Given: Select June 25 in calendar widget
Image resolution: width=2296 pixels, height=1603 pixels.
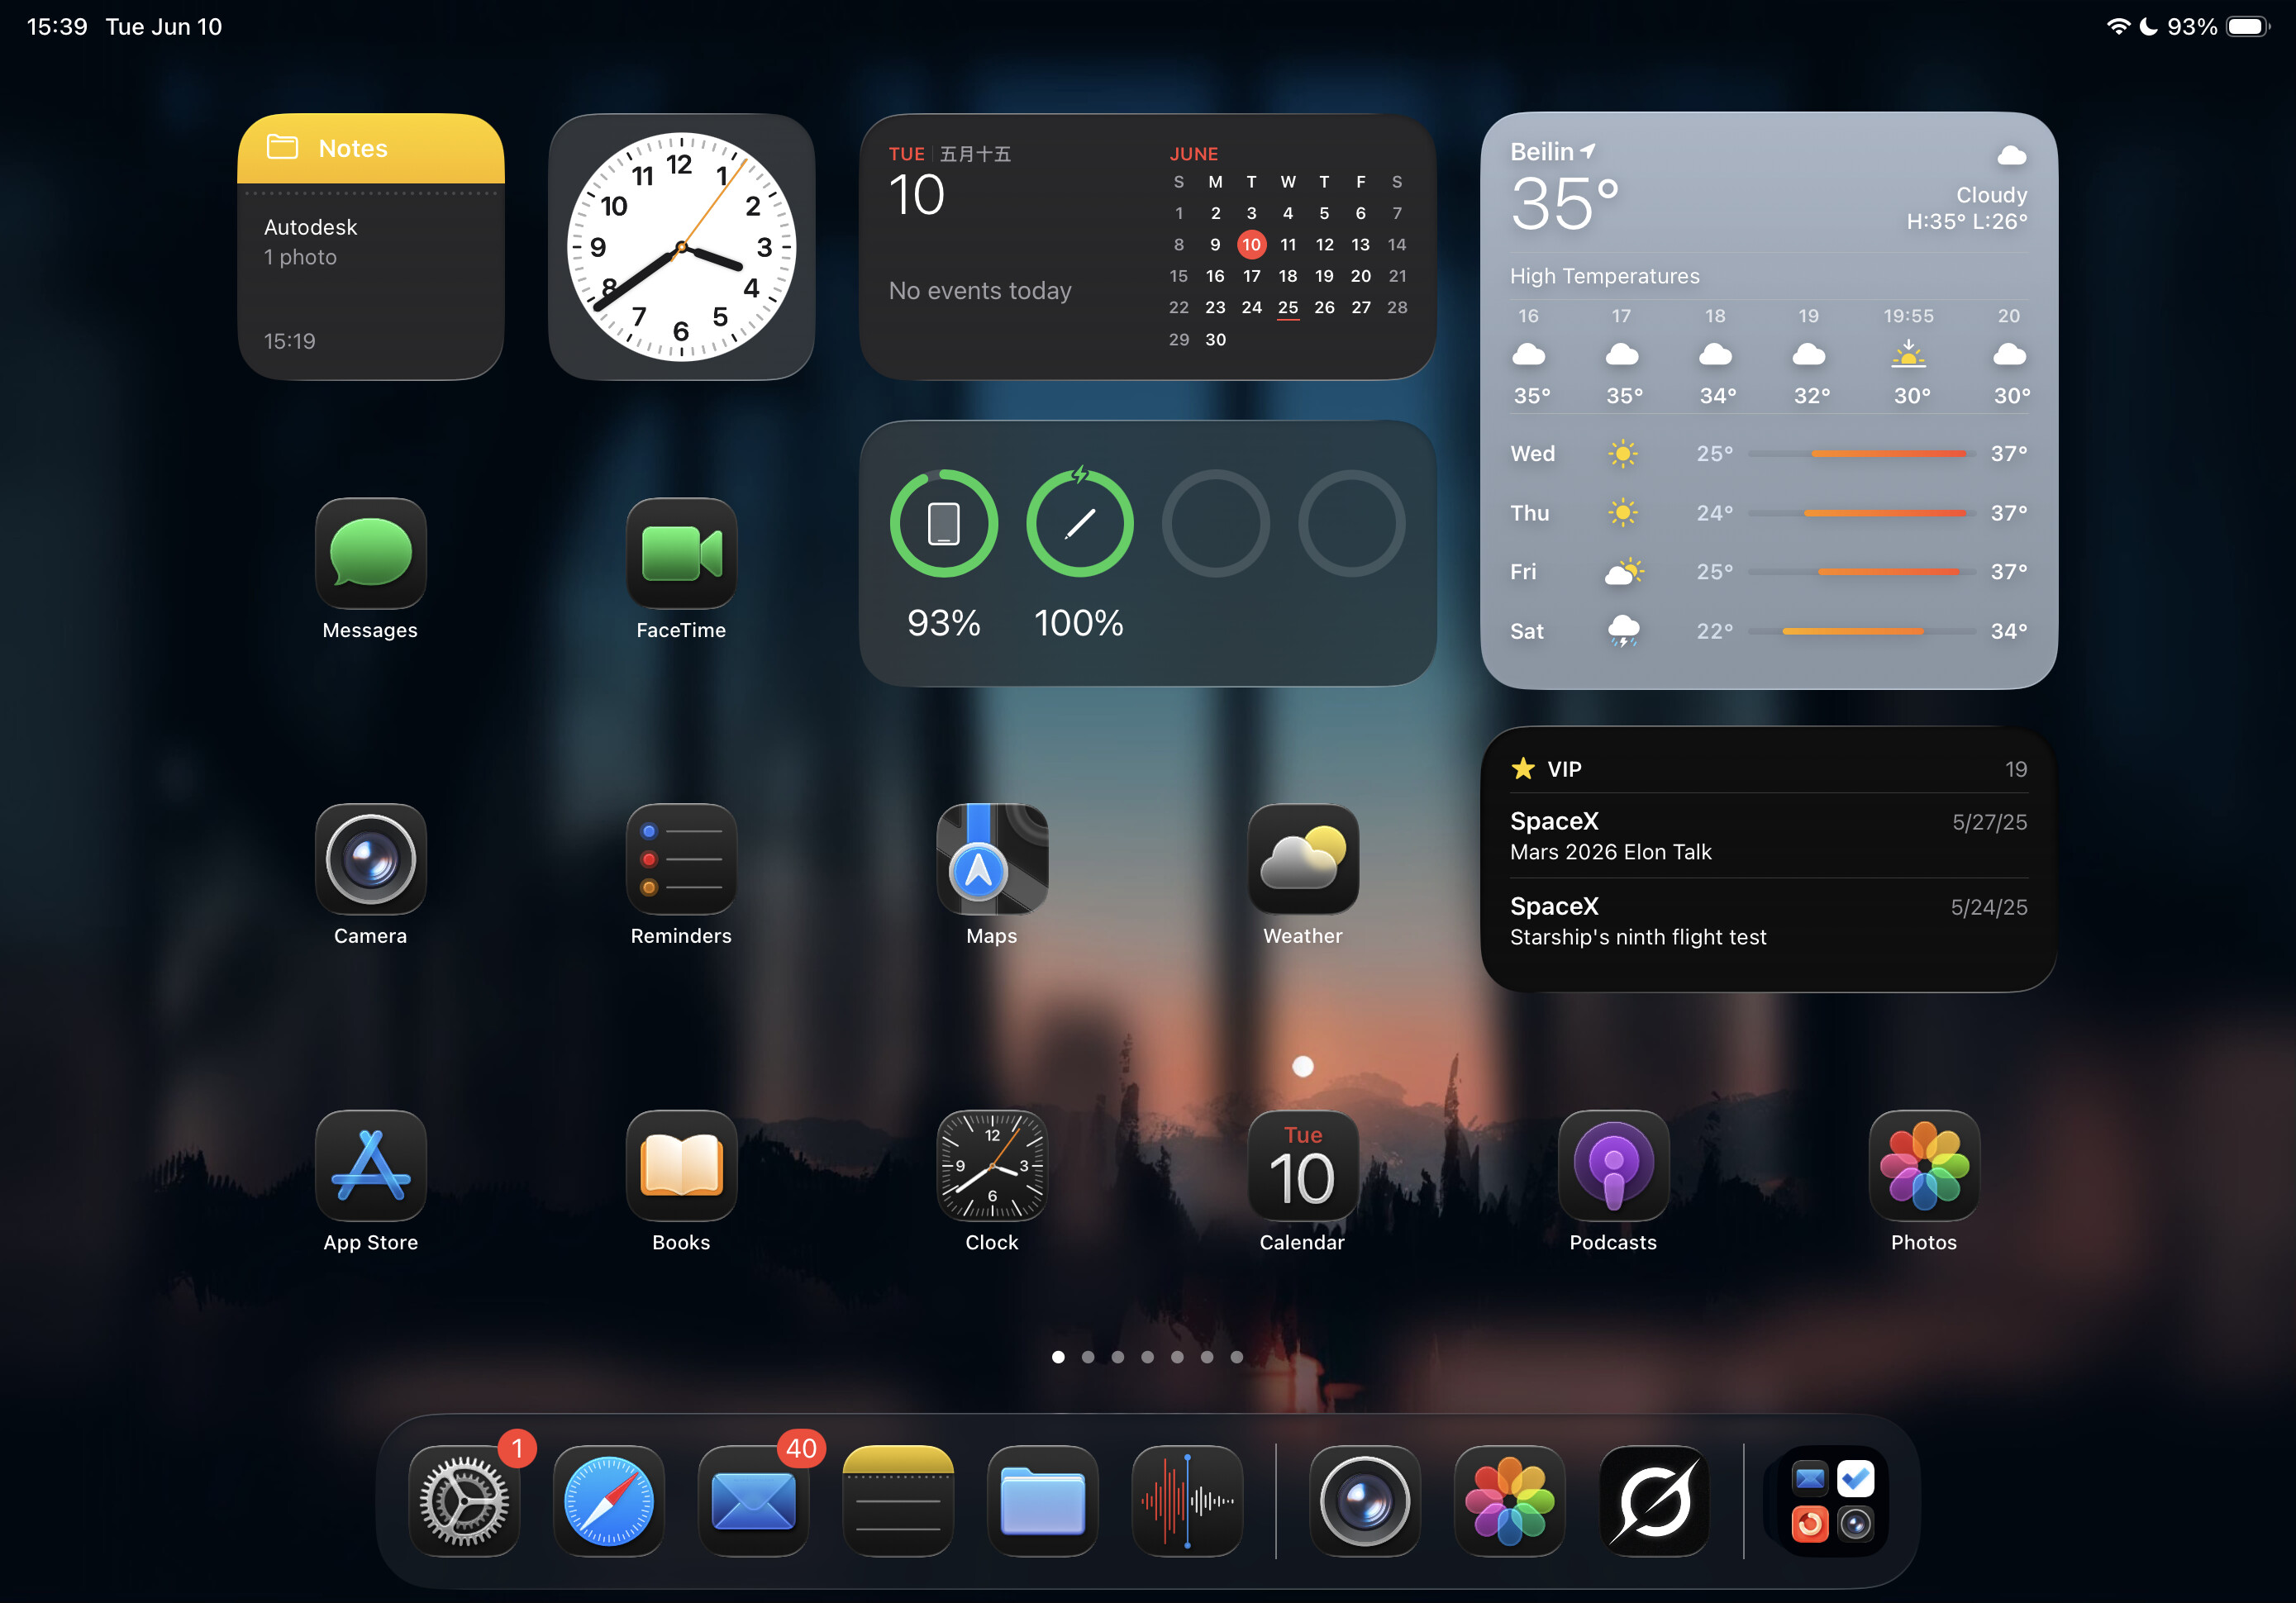Looking at the screenshot, I should pos(1288,308).
